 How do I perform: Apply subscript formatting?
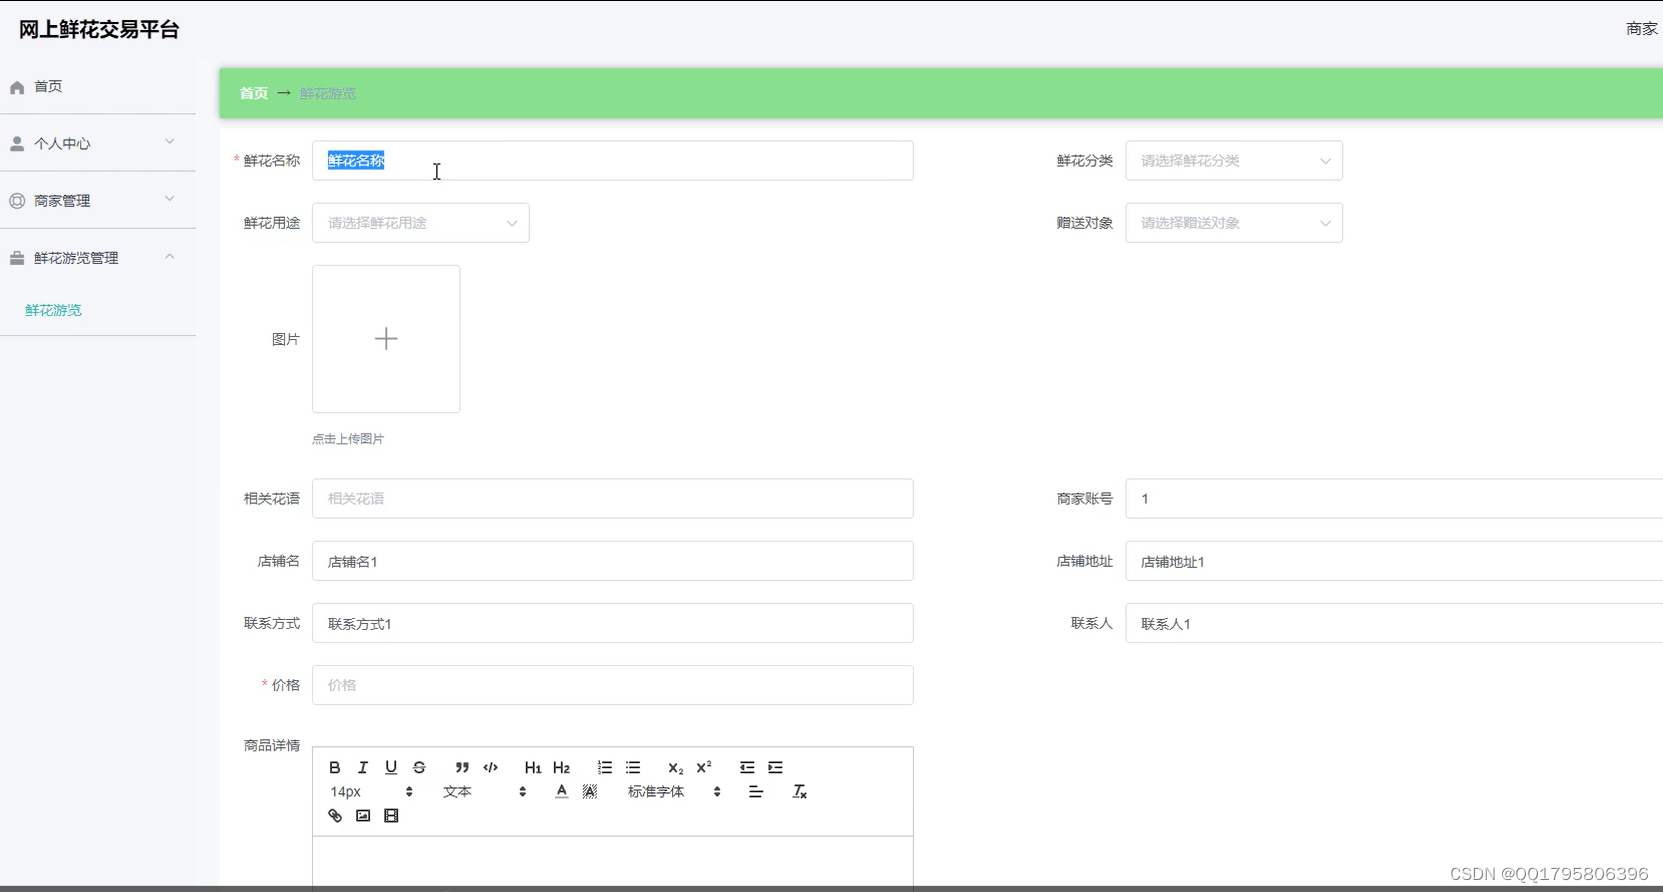click(x=676, y=767)
